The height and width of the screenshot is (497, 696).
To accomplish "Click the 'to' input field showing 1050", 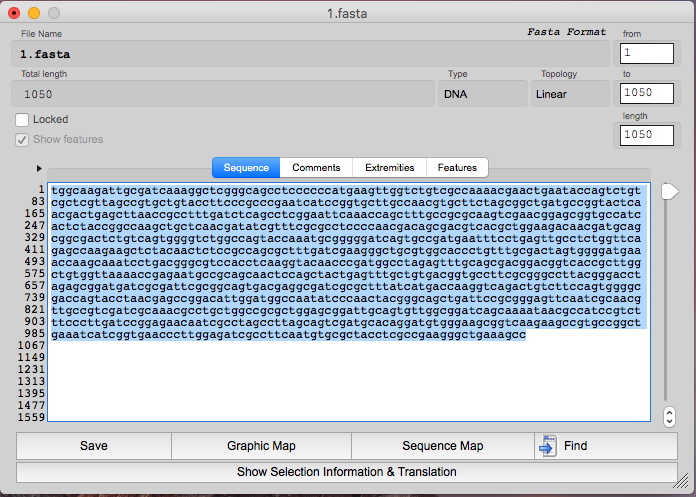I will tap(647, 93).
